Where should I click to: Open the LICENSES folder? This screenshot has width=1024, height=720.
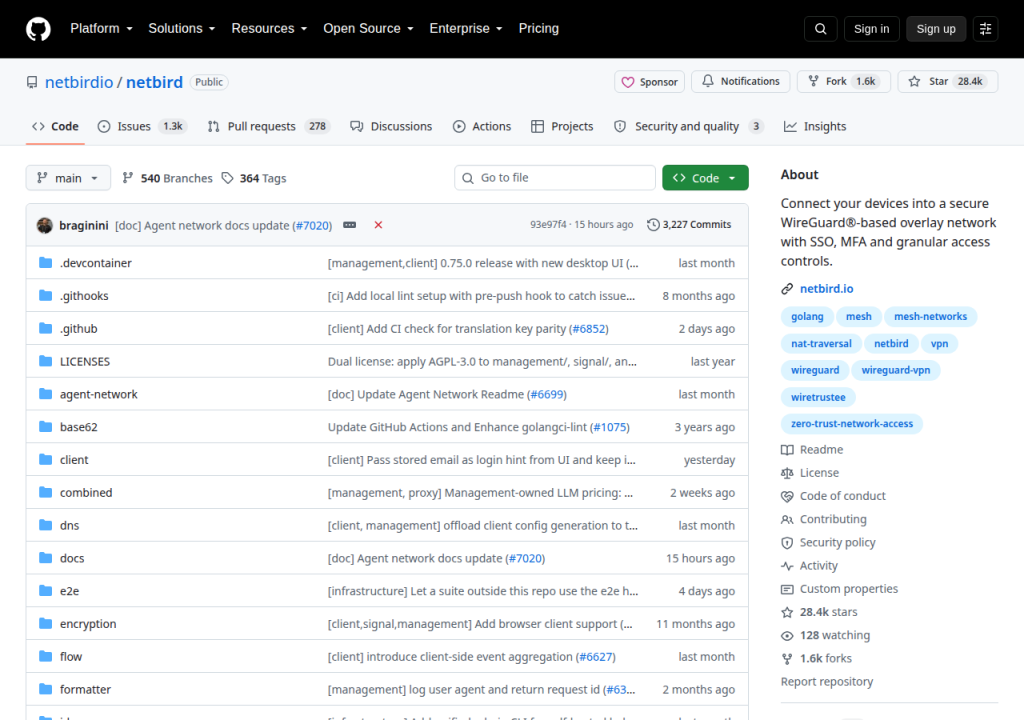85,361
